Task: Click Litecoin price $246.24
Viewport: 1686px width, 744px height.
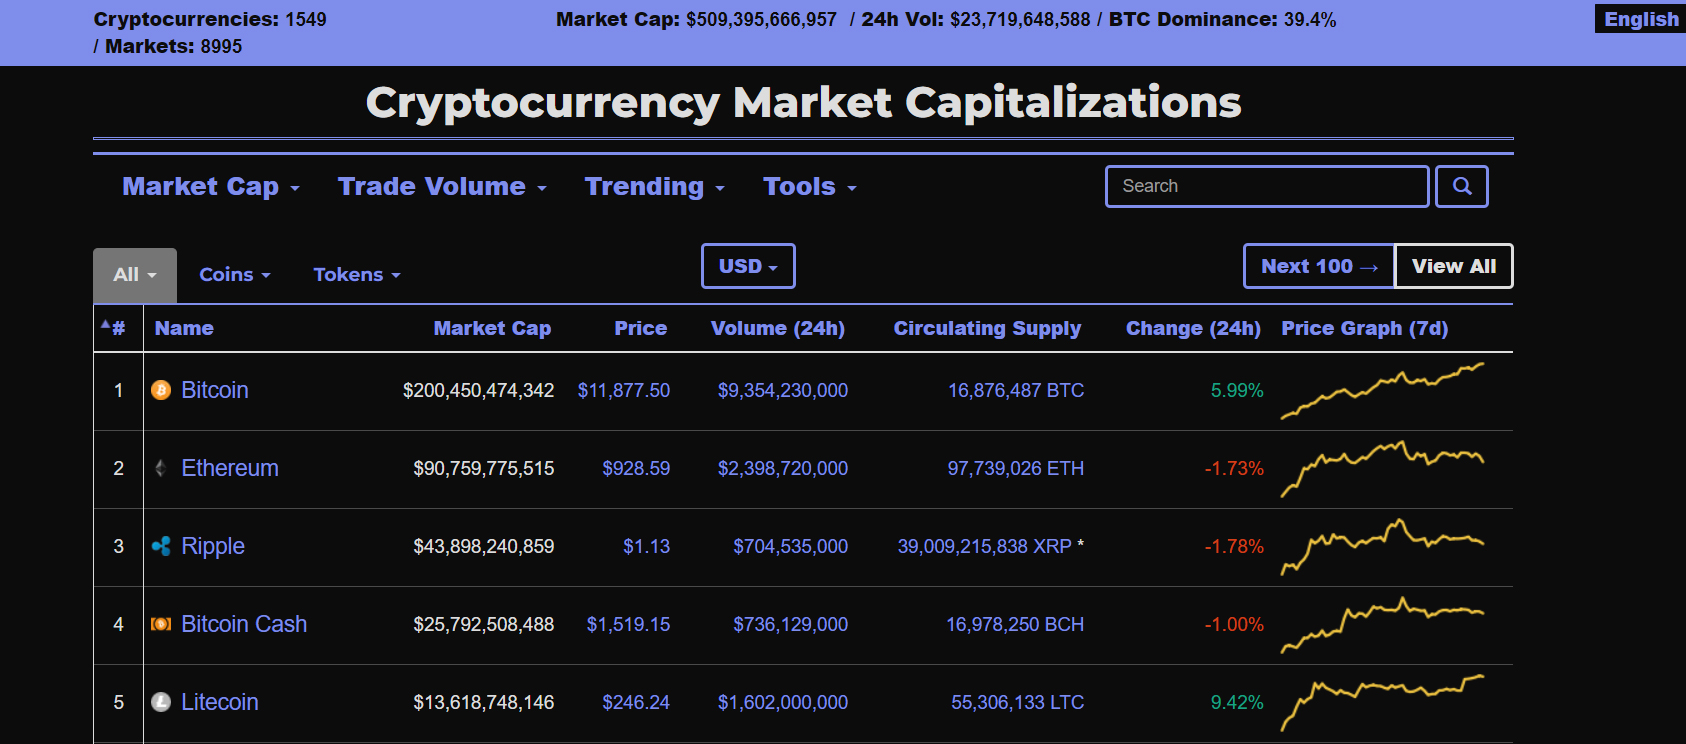Action: (636, 702)
